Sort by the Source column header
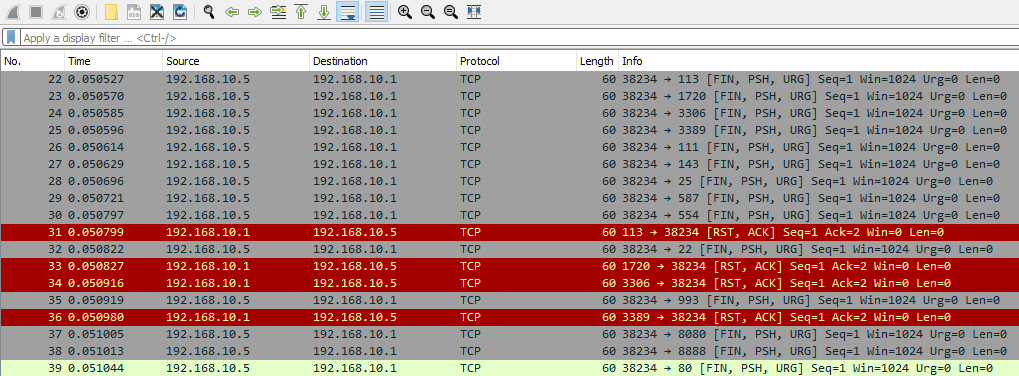Screen dimensions: 1019x376 236,61
